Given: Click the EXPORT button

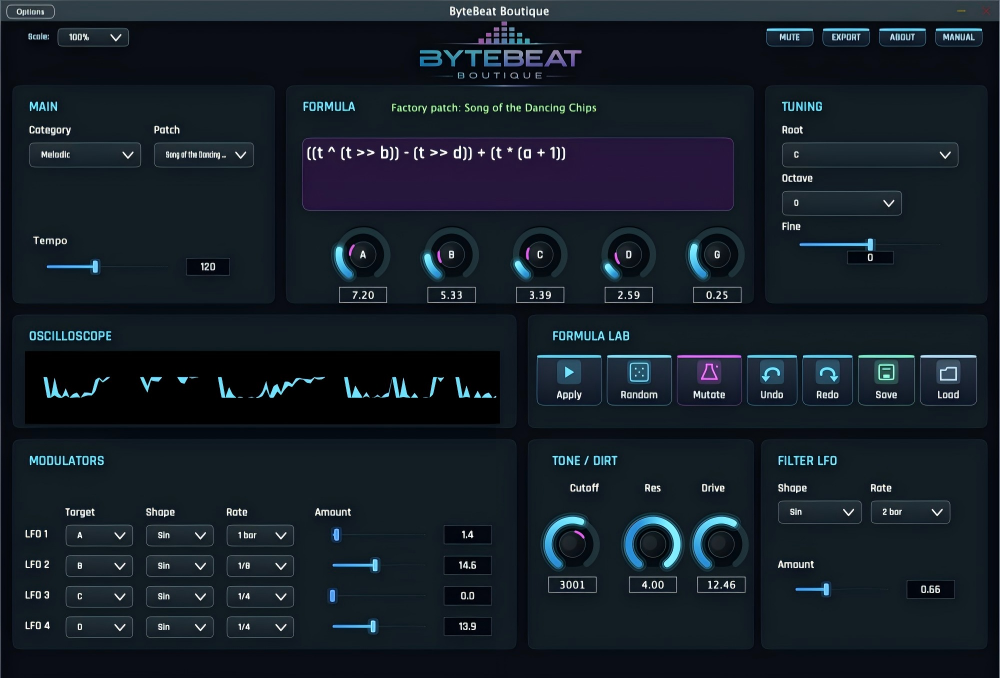Looking at the screenshot, I should coord(846,37).
